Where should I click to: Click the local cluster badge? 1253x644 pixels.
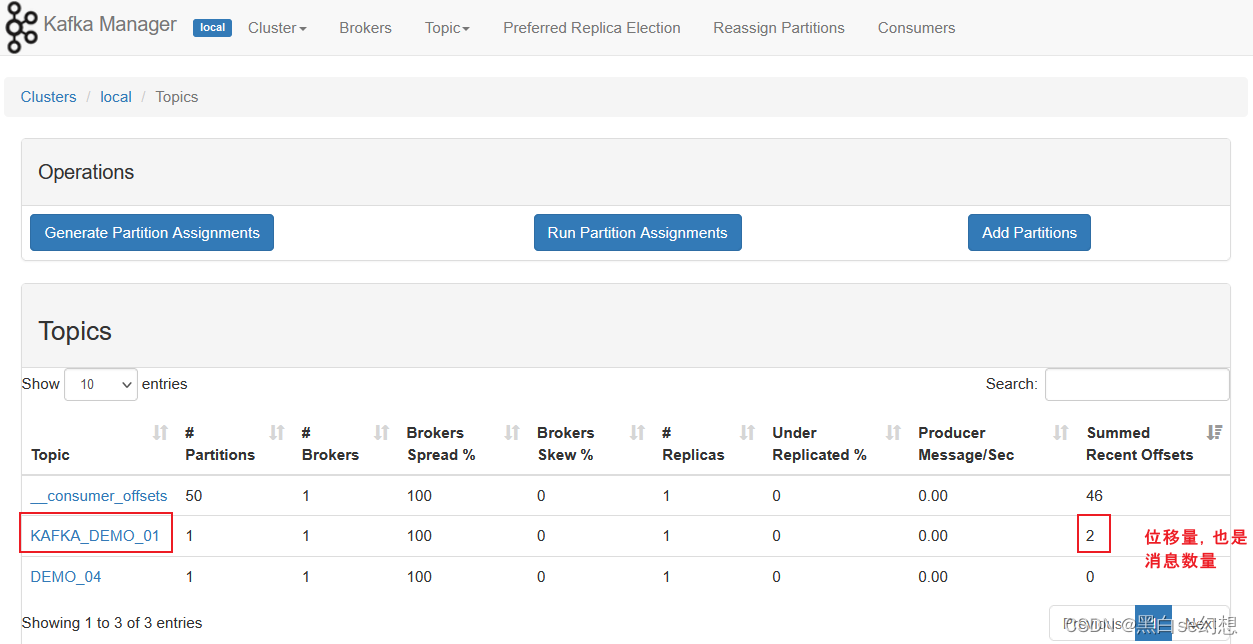[212, 28]
